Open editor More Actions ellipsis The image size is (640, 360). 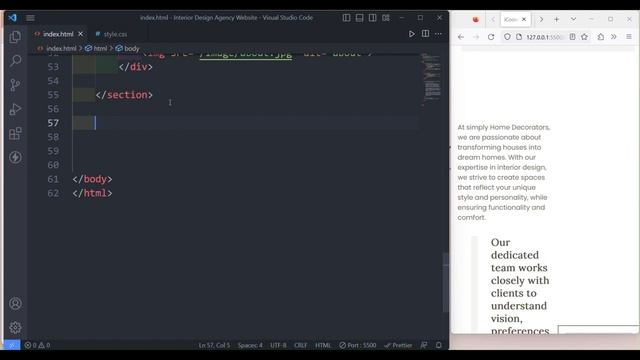click(x=438, y=34)
